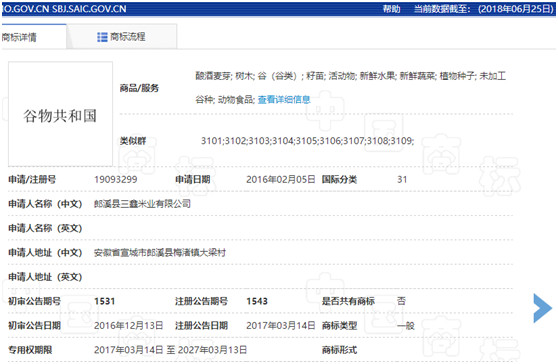Click the 国际分类 label
The image size is (558, 364).
(339, 179)
